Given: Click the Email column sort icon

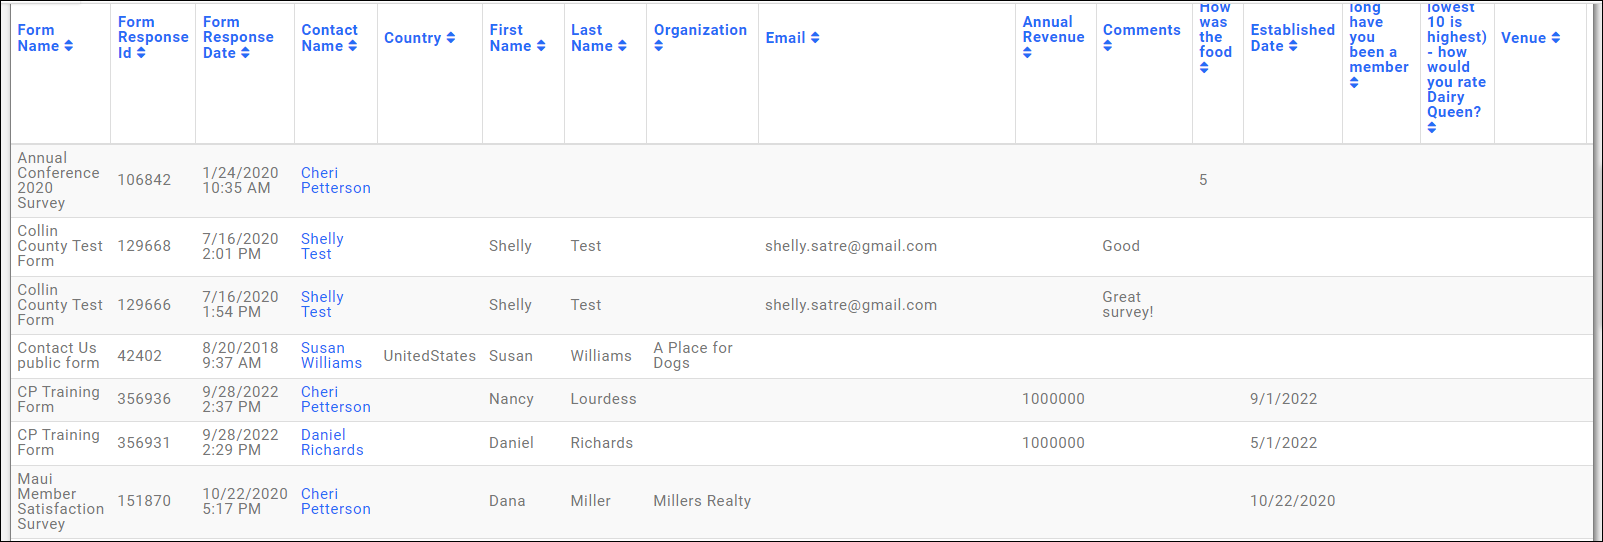Looking at the screenshot, I should (815, 38).
